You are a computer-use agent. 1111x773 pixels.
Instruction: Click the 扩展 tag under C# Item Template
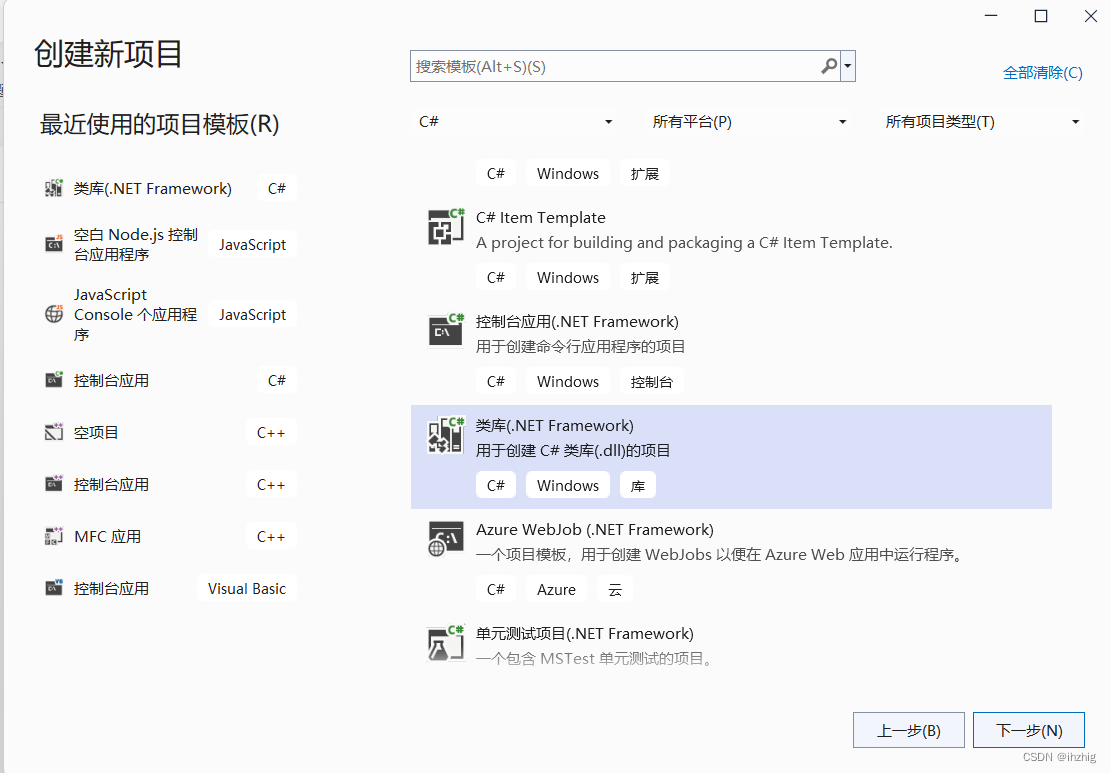tap(644, 278)
